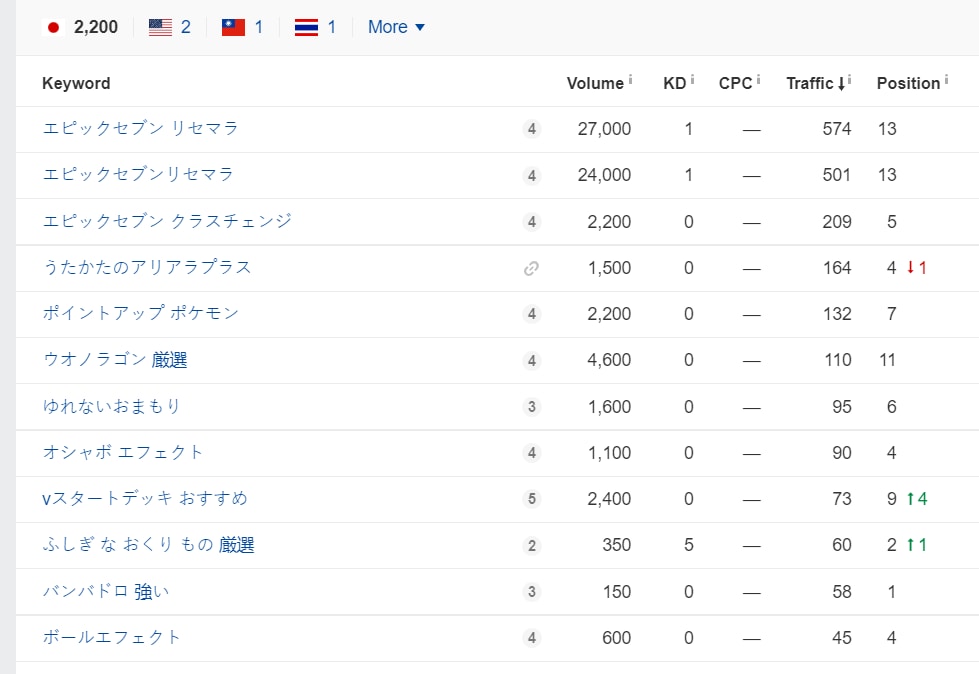The image size is (979, 674).
Task: Open keyword エピックセブンリセマラ without space
Action: click(x=138, y=175)
